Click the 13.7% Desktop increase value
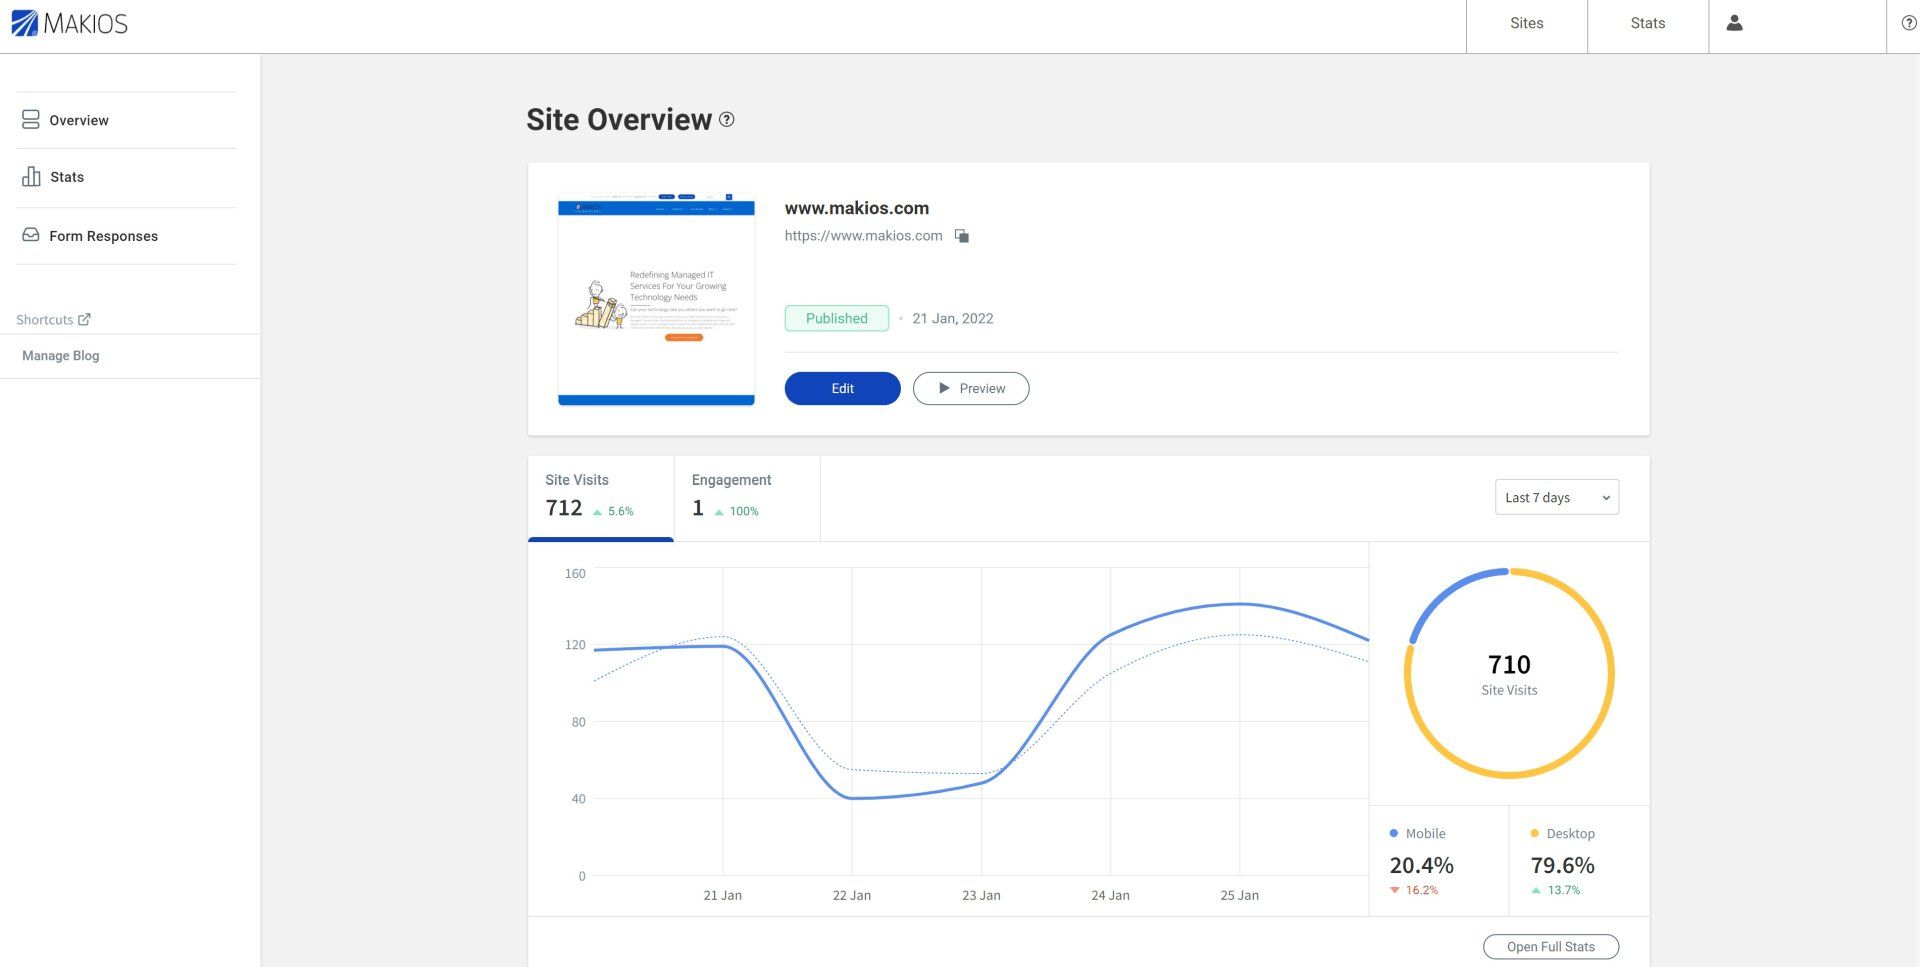 click(1563, 890)
